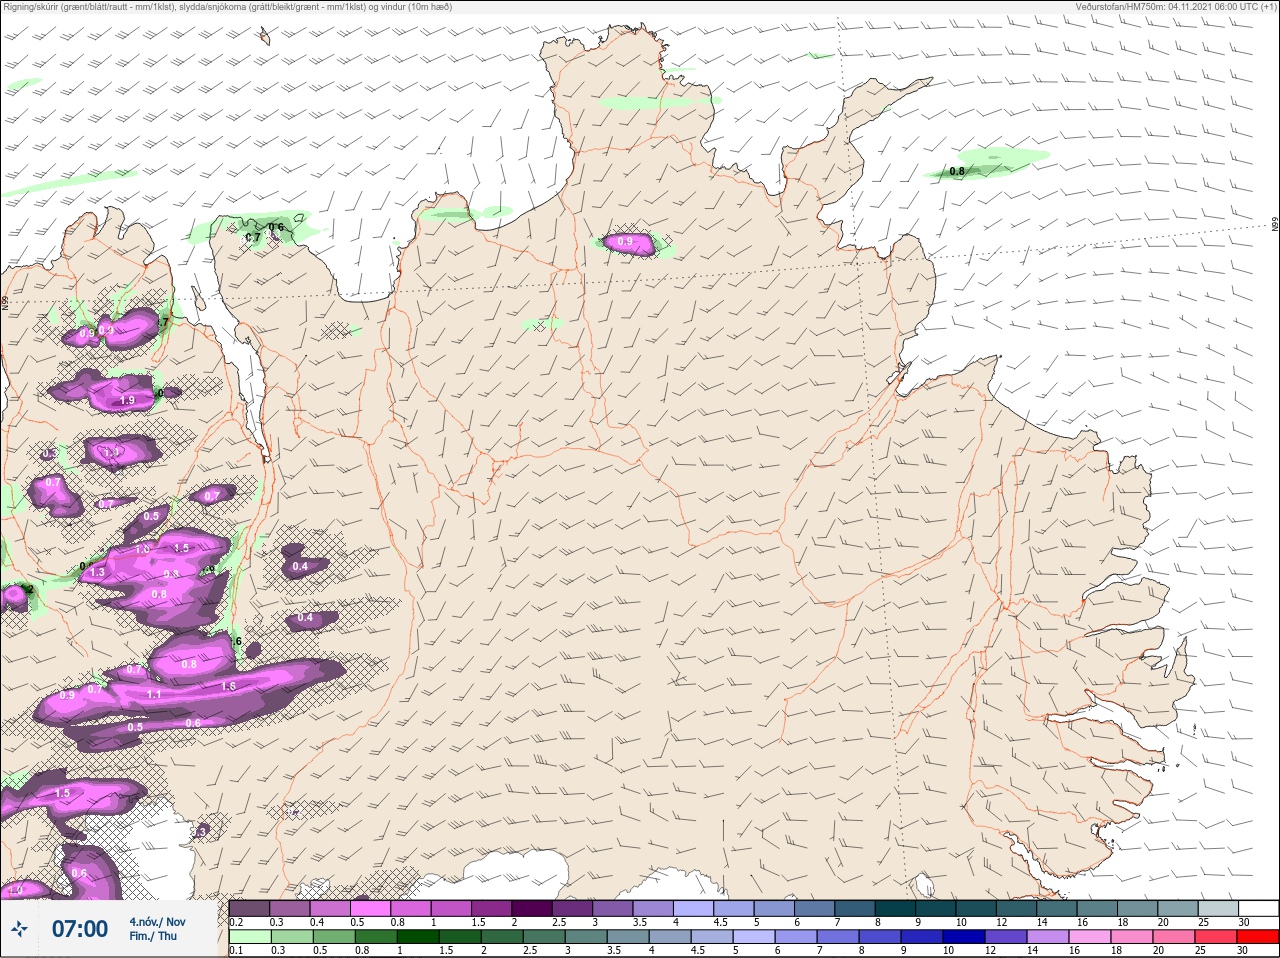
Task: Pick the white 30 swatch ending top legend row
Action: pyautogui.click(x=1258, y=908)
